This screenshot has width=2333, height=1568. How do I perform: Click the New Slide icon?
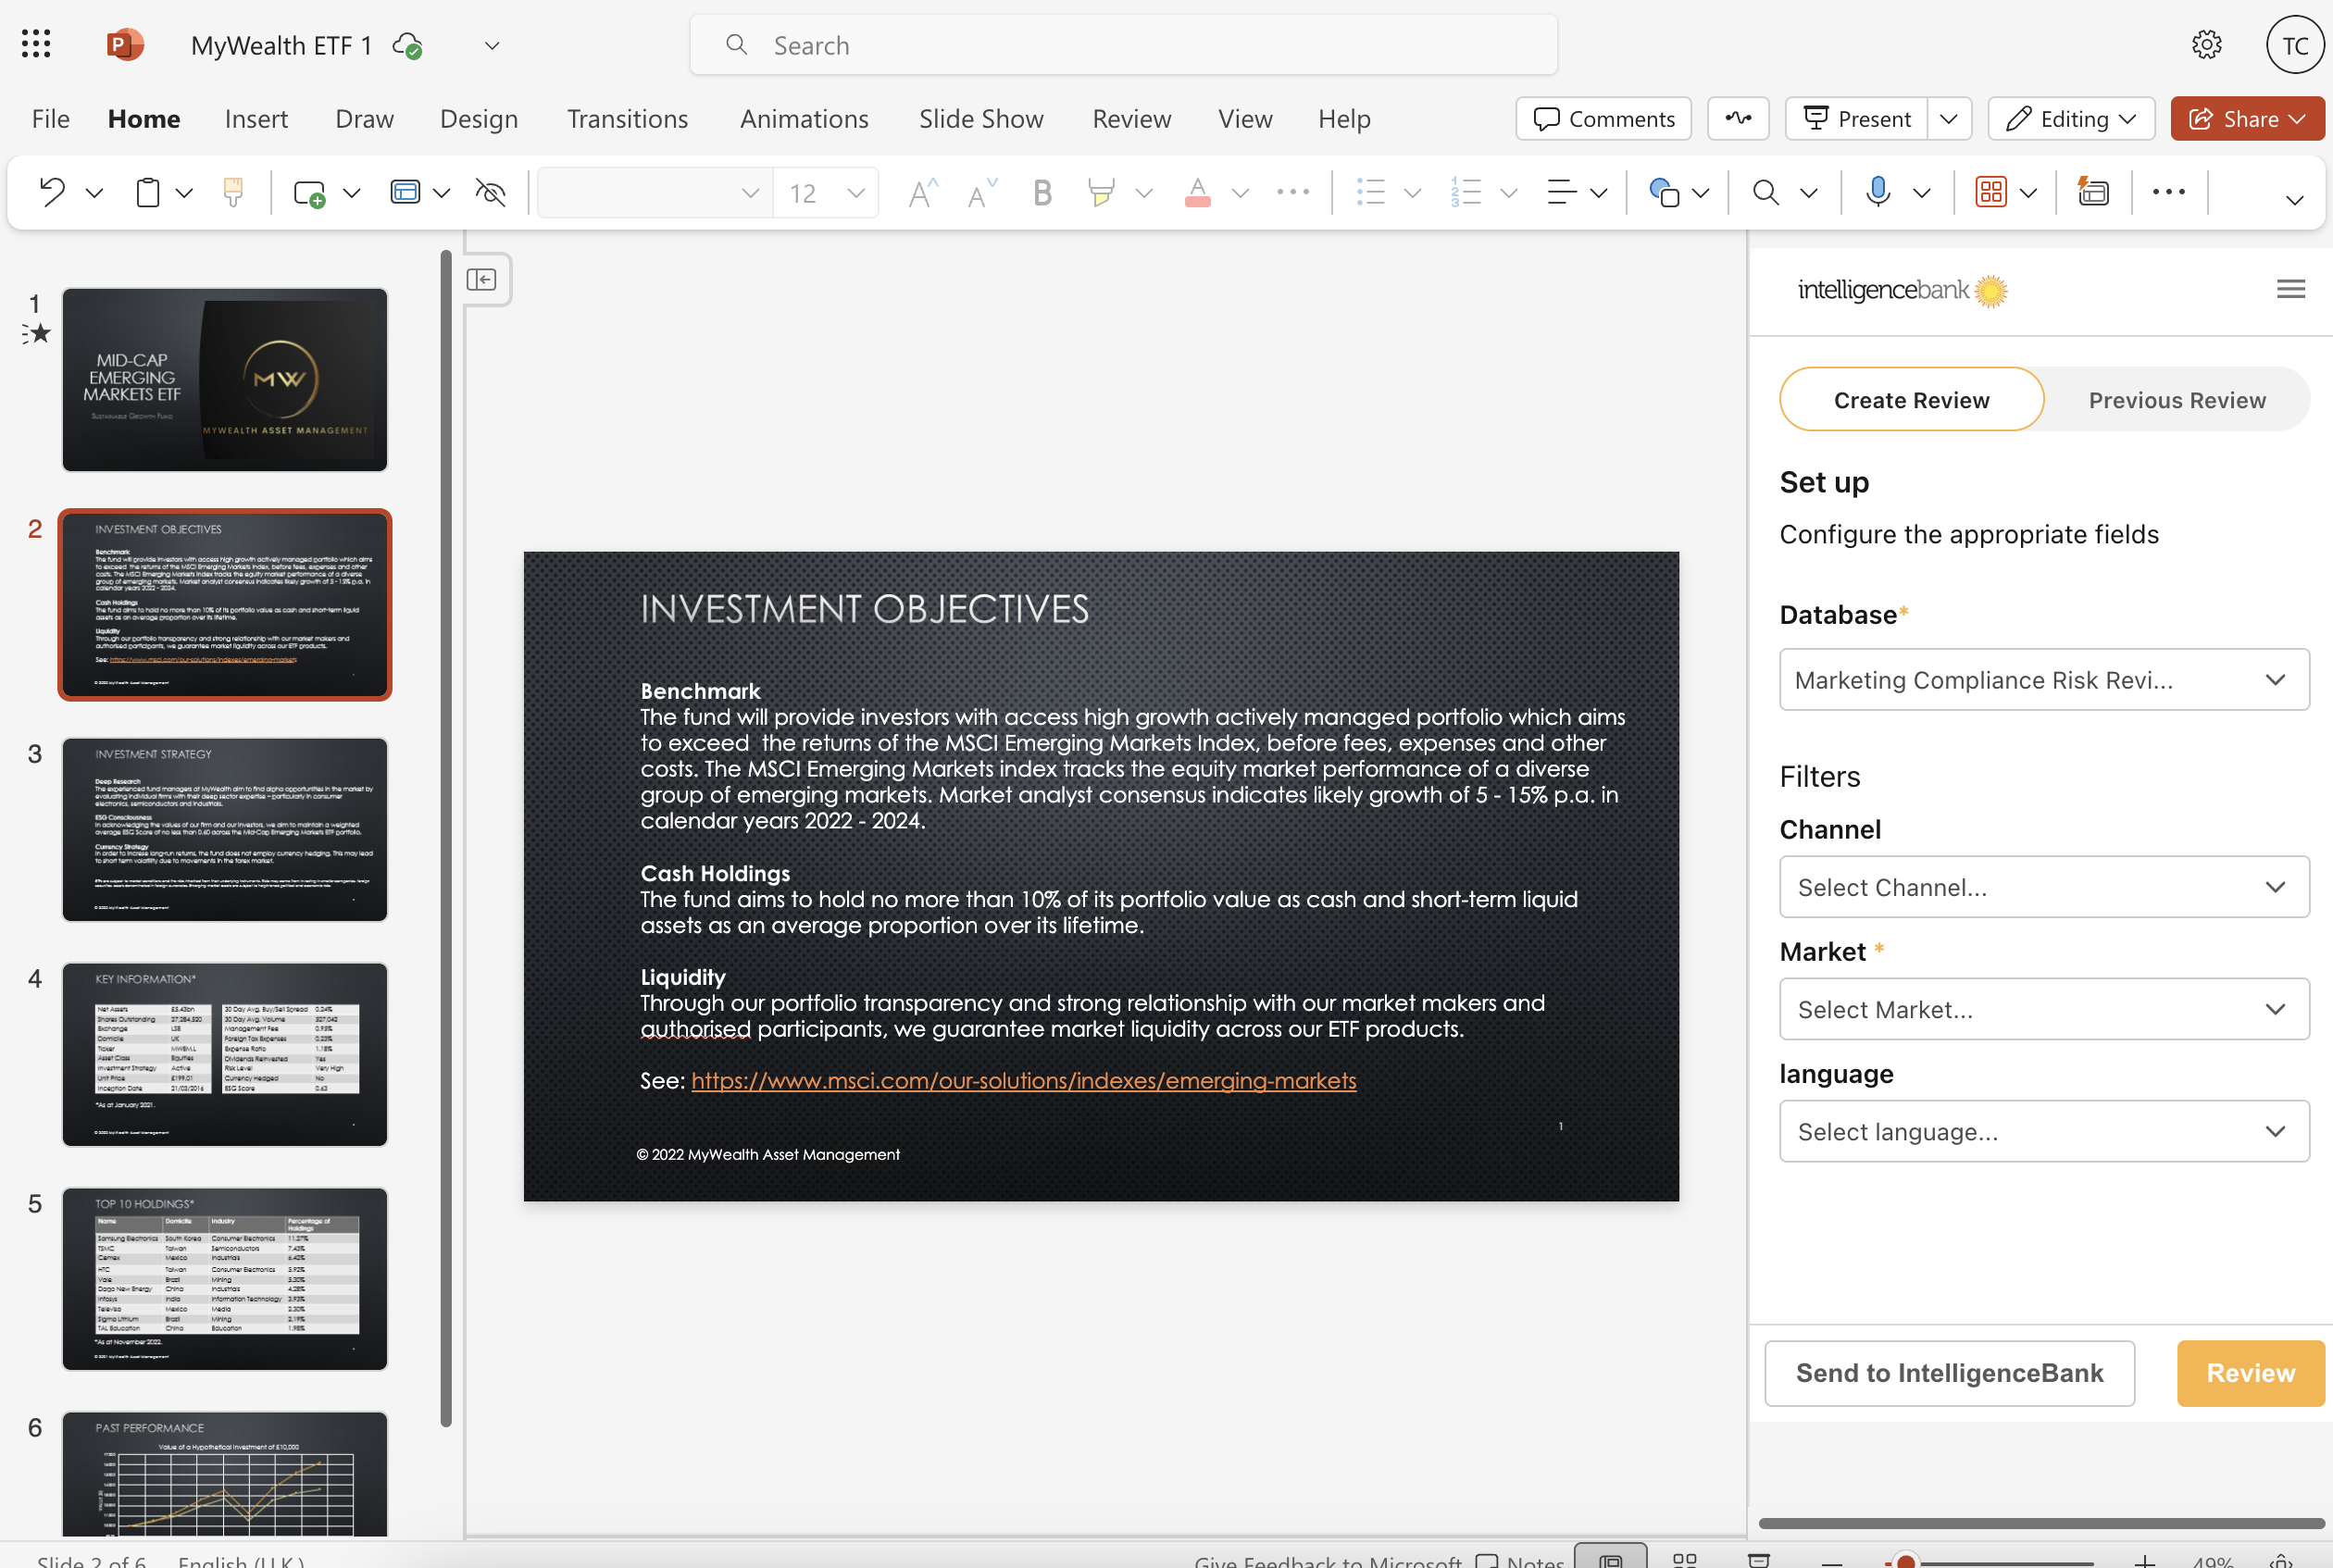(x=309, y=192)
